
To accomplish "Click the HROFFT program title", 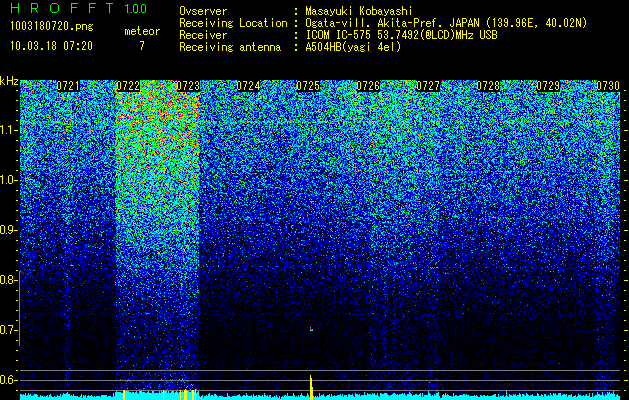I will (x=62, y=8).
